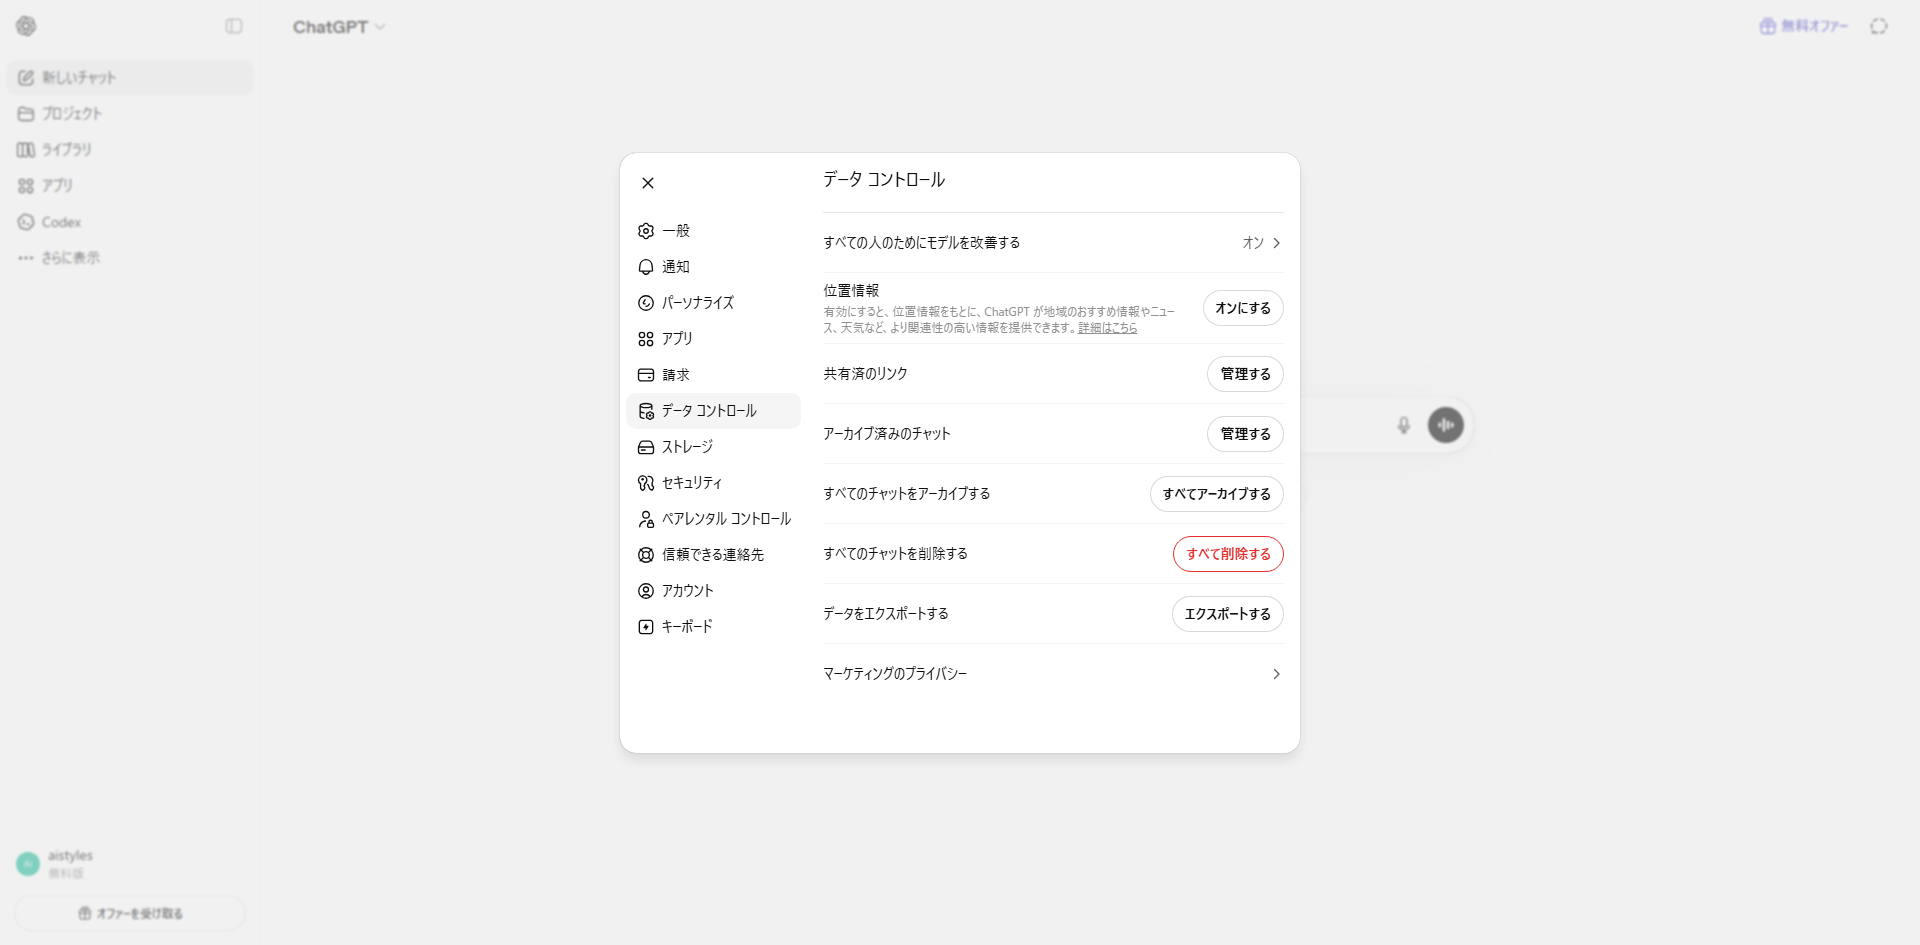Click the bell icon beside 通知
The image size is (1920, 945).
click(646, 267)
